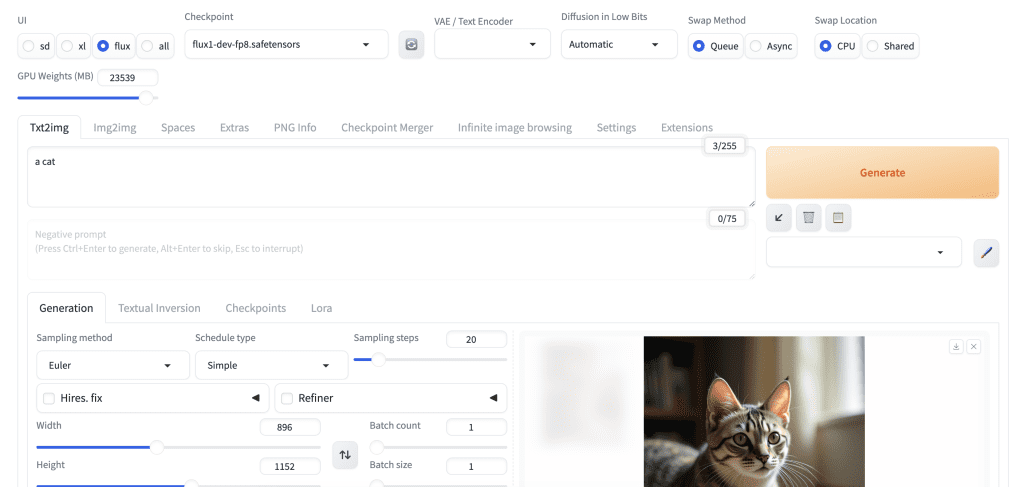Set swap location to Shared

point(890,46)
